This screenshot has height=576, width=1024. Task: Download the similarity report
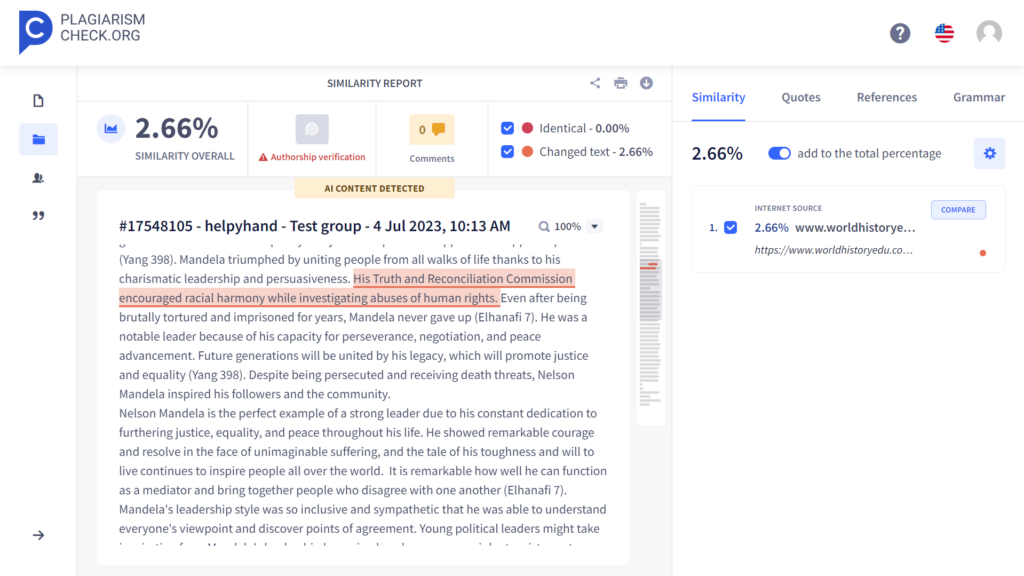point(646,83)
